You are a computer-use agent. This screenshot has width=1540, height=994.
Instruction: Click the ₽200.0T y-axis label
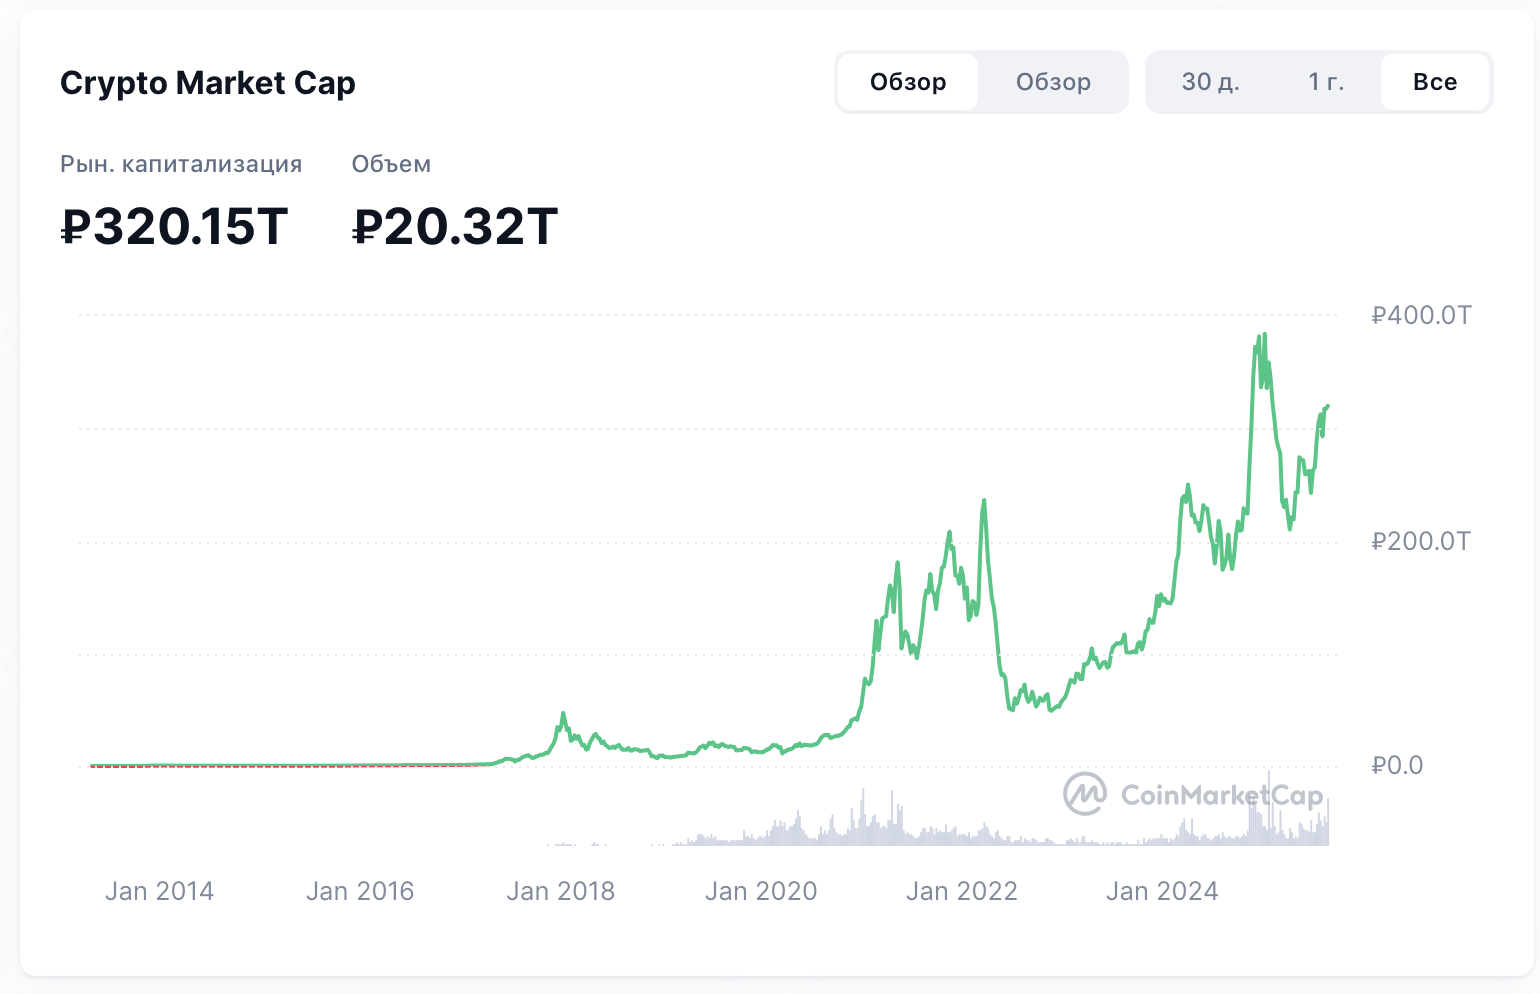pyautogui.click(x=1421, y=542)
